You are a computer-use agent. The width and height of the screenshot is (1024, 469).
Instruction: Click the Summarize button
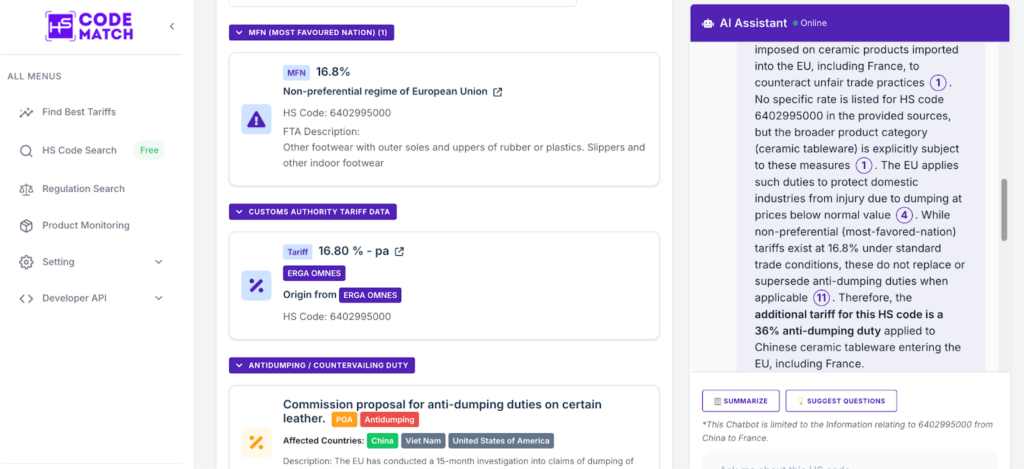pos(740,401)
